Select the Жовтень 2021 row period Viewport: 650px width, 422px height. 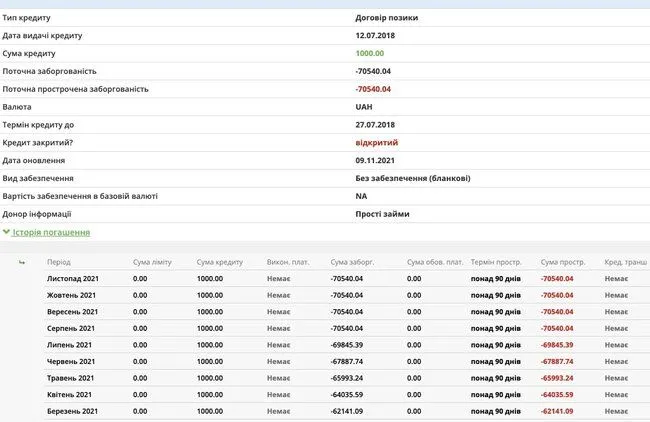point(71,295)
